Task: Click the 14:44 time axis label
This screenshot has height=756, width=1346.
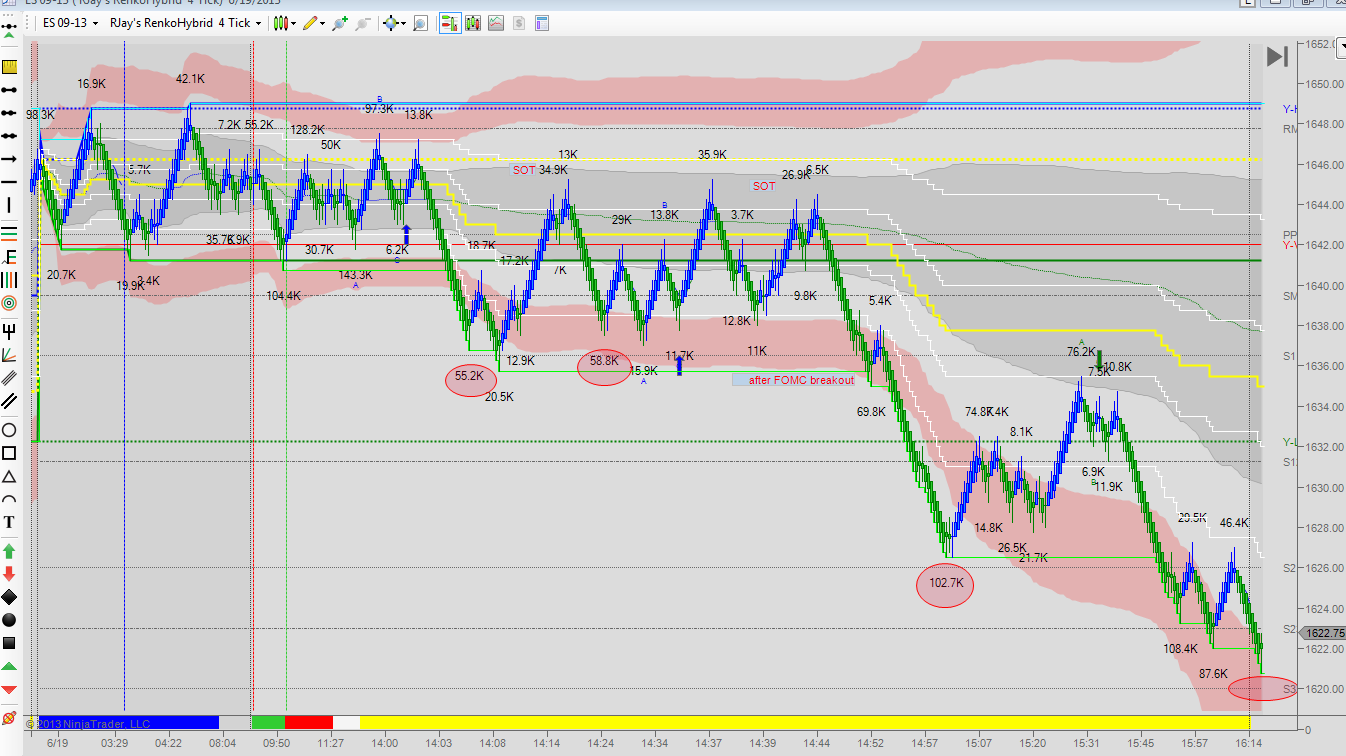Action: [x=817, y=744]
